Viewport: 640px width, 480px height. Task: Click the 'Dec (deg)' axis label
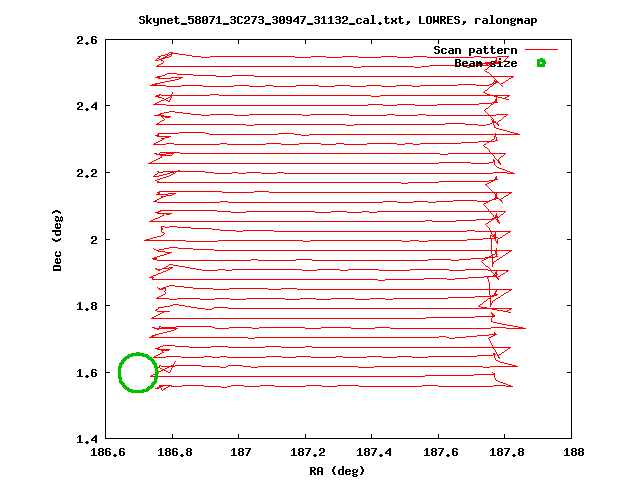coord(57,240)
